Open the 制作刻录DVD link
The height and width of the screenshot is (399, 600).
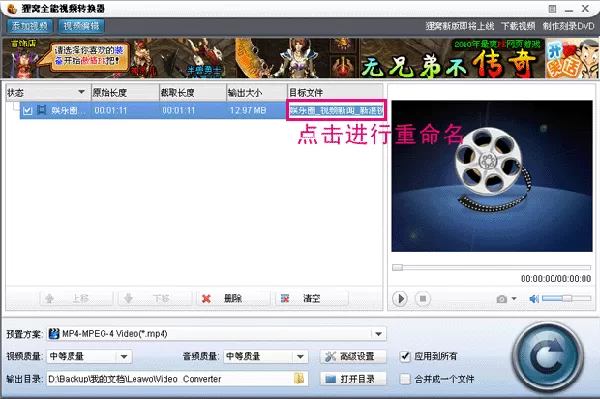click(x=568, y=26)
